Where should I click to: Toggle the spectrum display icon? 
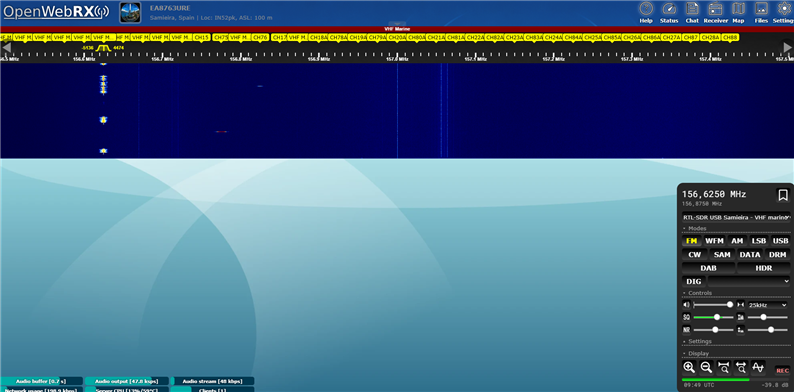click(758, 367)
